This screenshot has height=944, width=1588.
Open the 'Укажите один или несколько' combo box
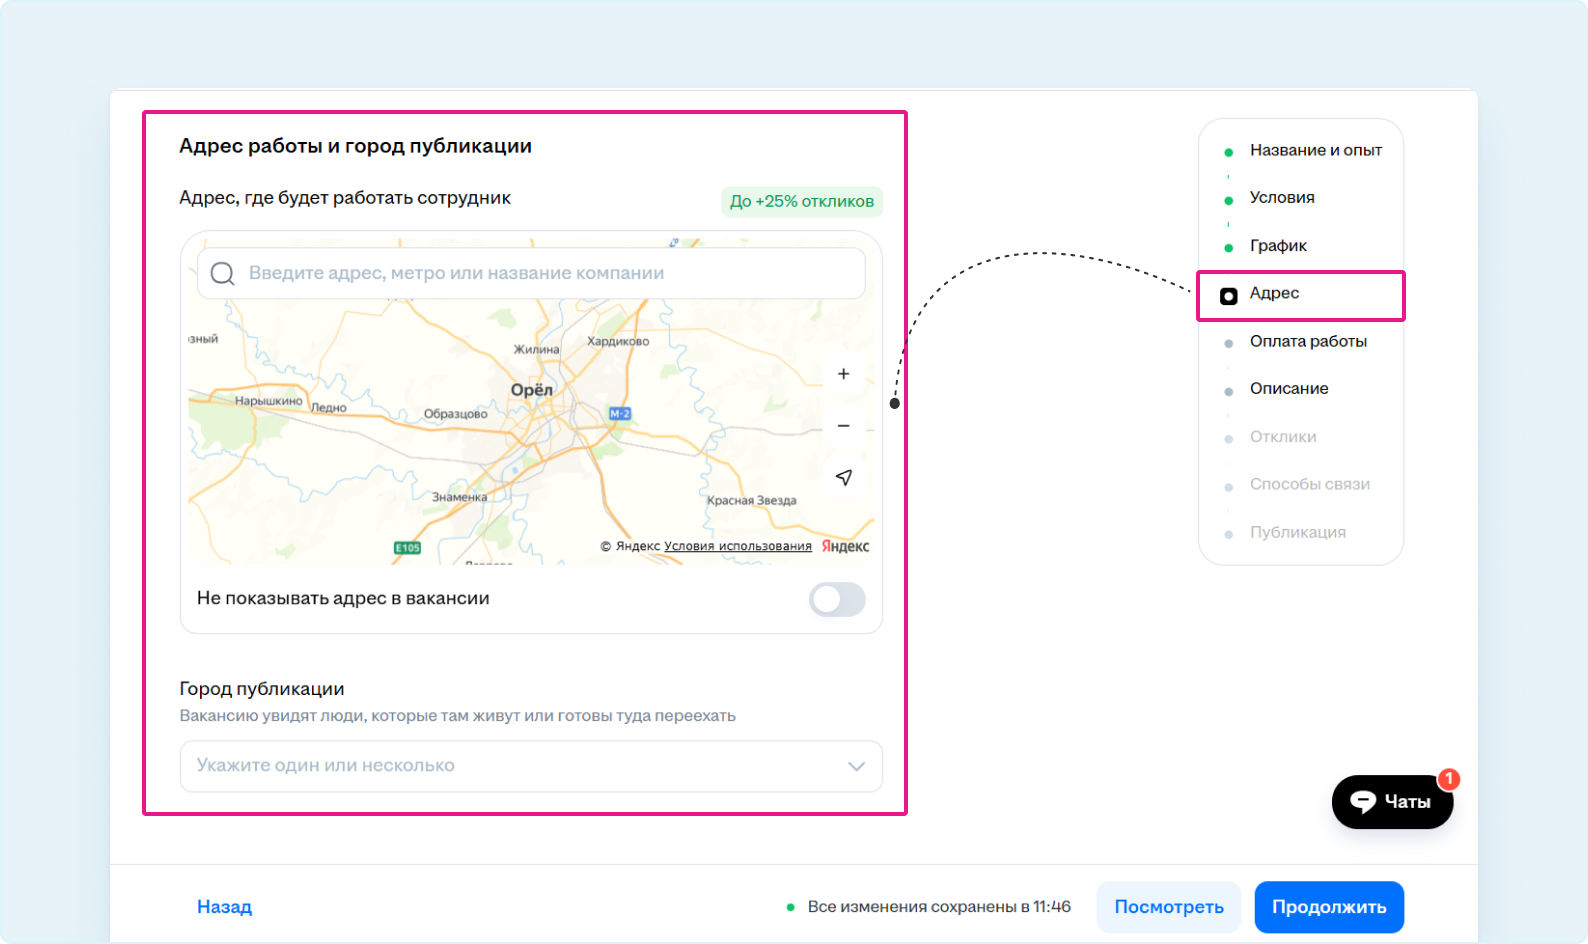click(500, 767)
